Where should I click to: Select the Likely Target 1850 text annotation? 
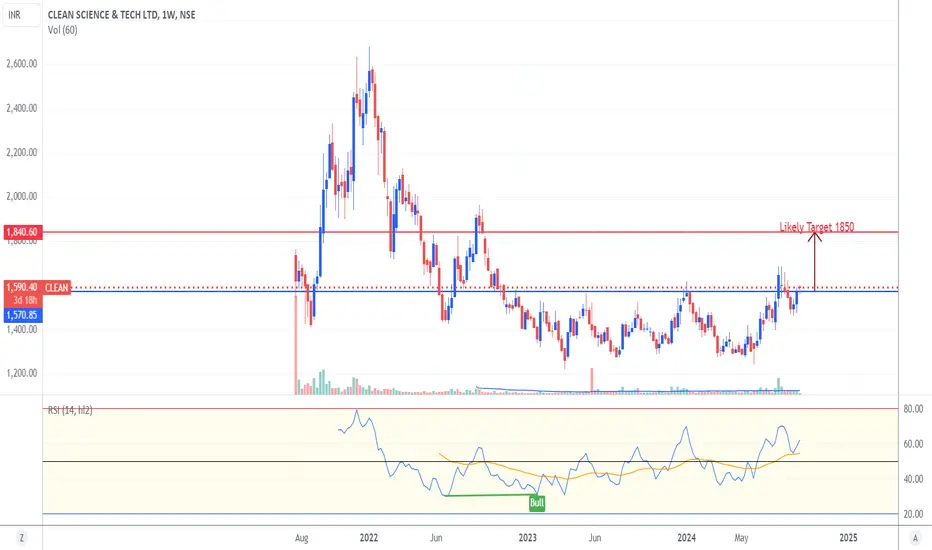[x=817, y=227]
